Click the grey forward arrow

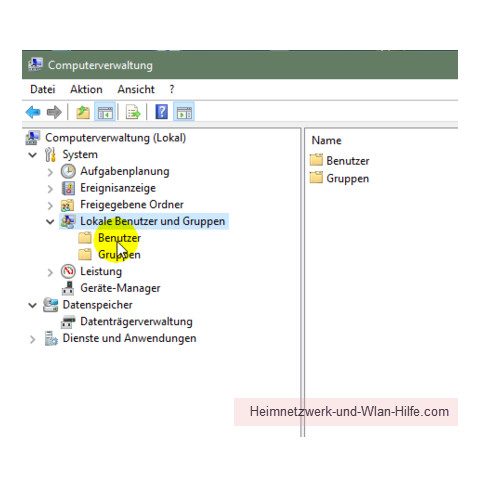click(x=54, y=112)
